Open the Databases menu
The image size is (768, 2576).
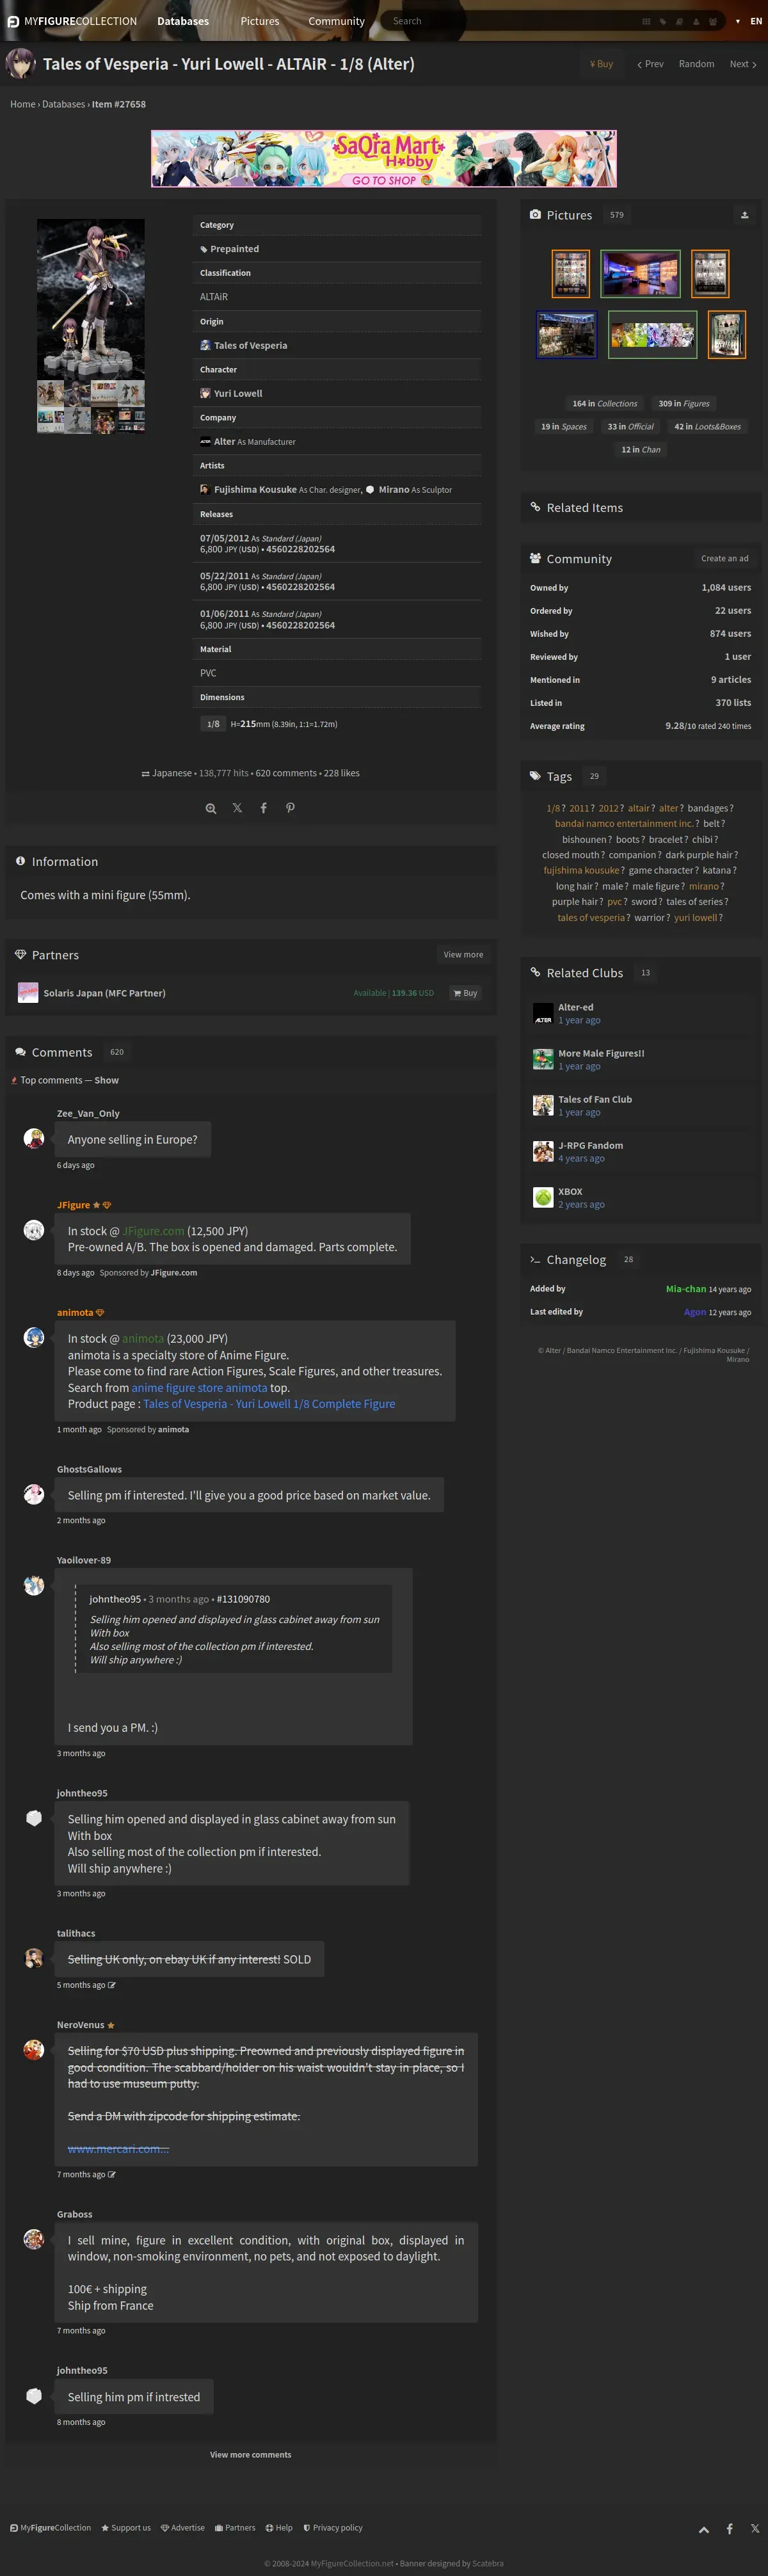(183, 21)
